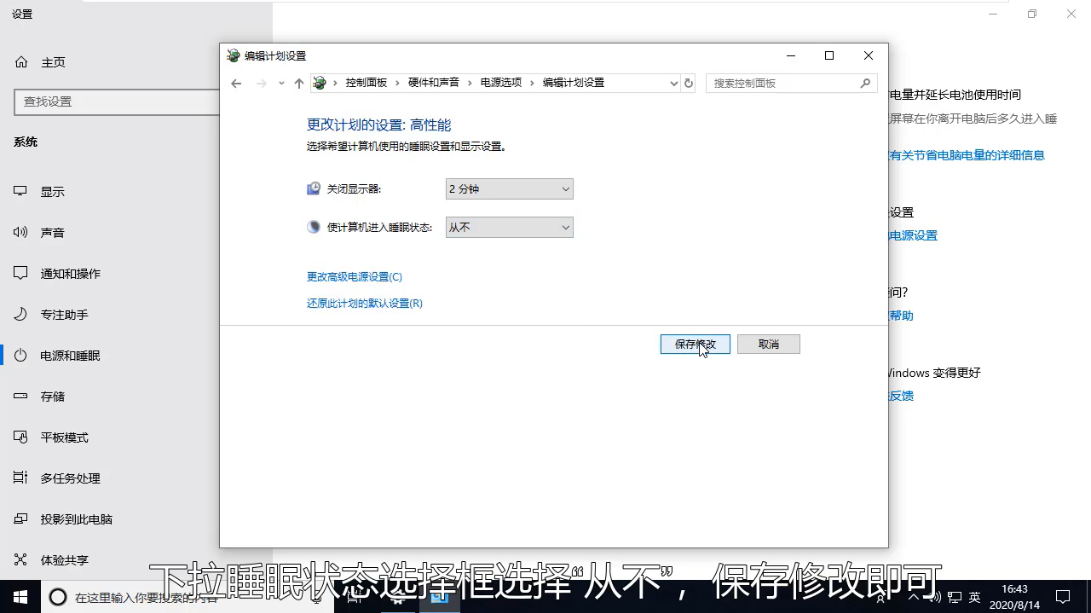The image size is (1091, 613).
Task: Open recent locations dropdown arrow
Action: [x=281, y=83]
